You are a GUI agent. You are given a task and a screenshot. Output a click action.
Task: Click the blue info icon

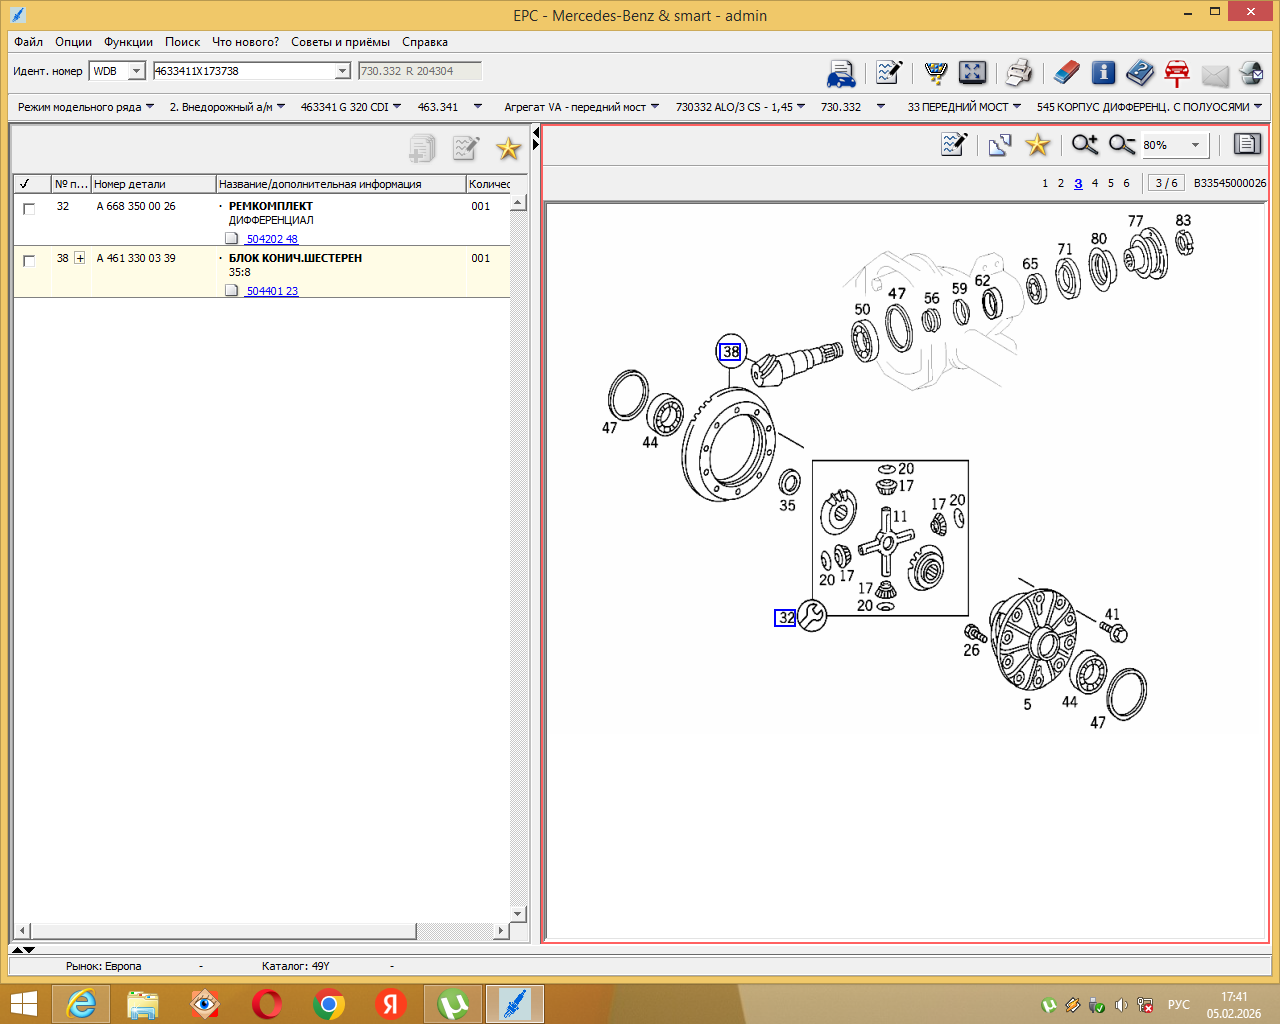click(1103, 72)
